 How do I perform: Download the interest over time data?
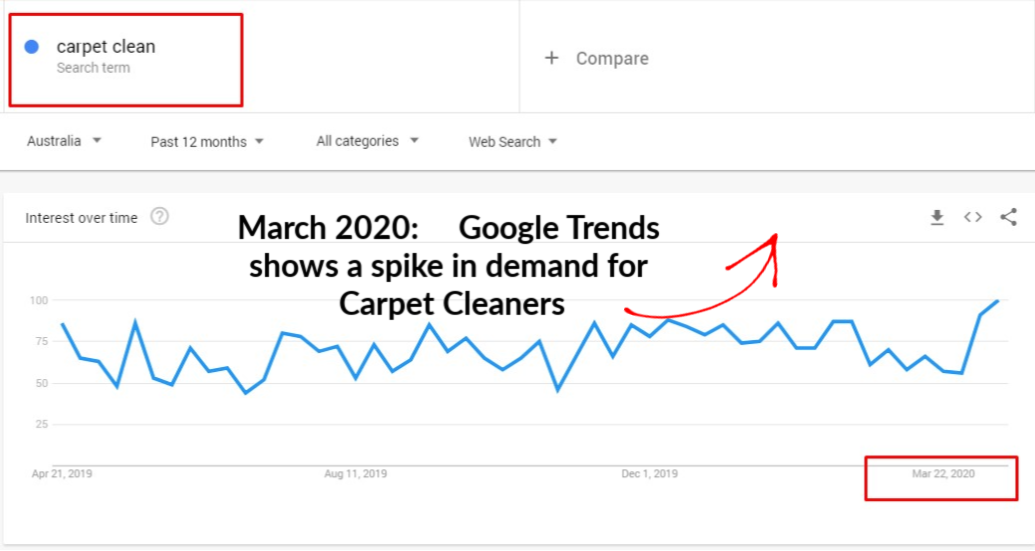[x=937, y=217]
